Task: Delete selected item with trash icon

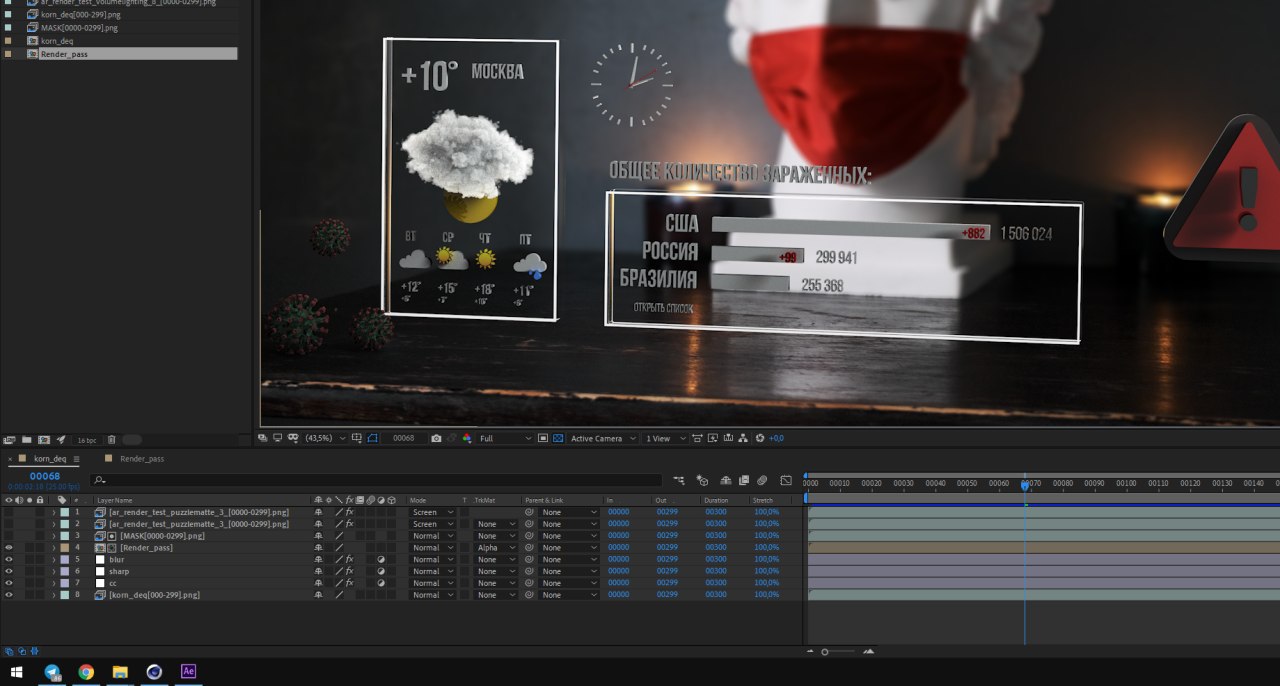Action: [112, 439]
